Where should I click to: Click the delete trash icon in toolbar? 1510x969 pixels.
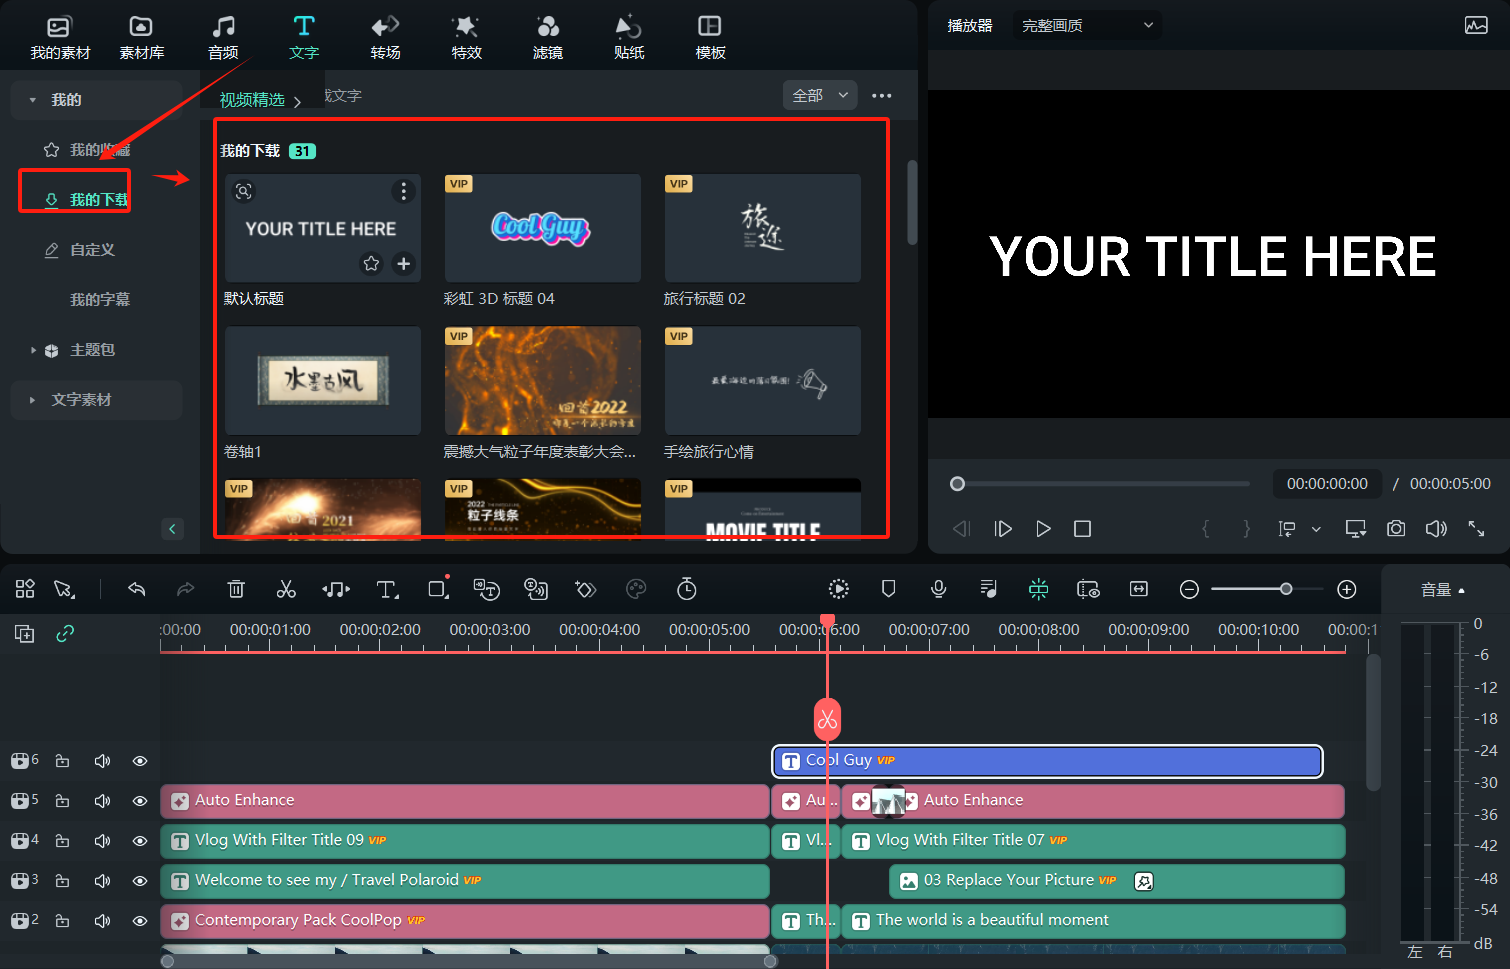coord(236,589)
